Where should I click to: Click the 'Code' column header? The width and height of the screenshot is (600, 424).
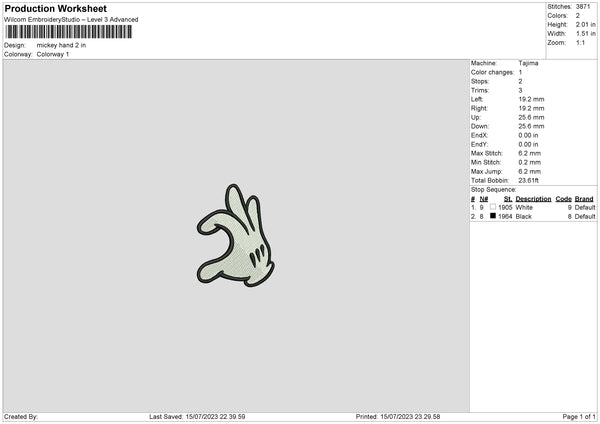(564, 199)
